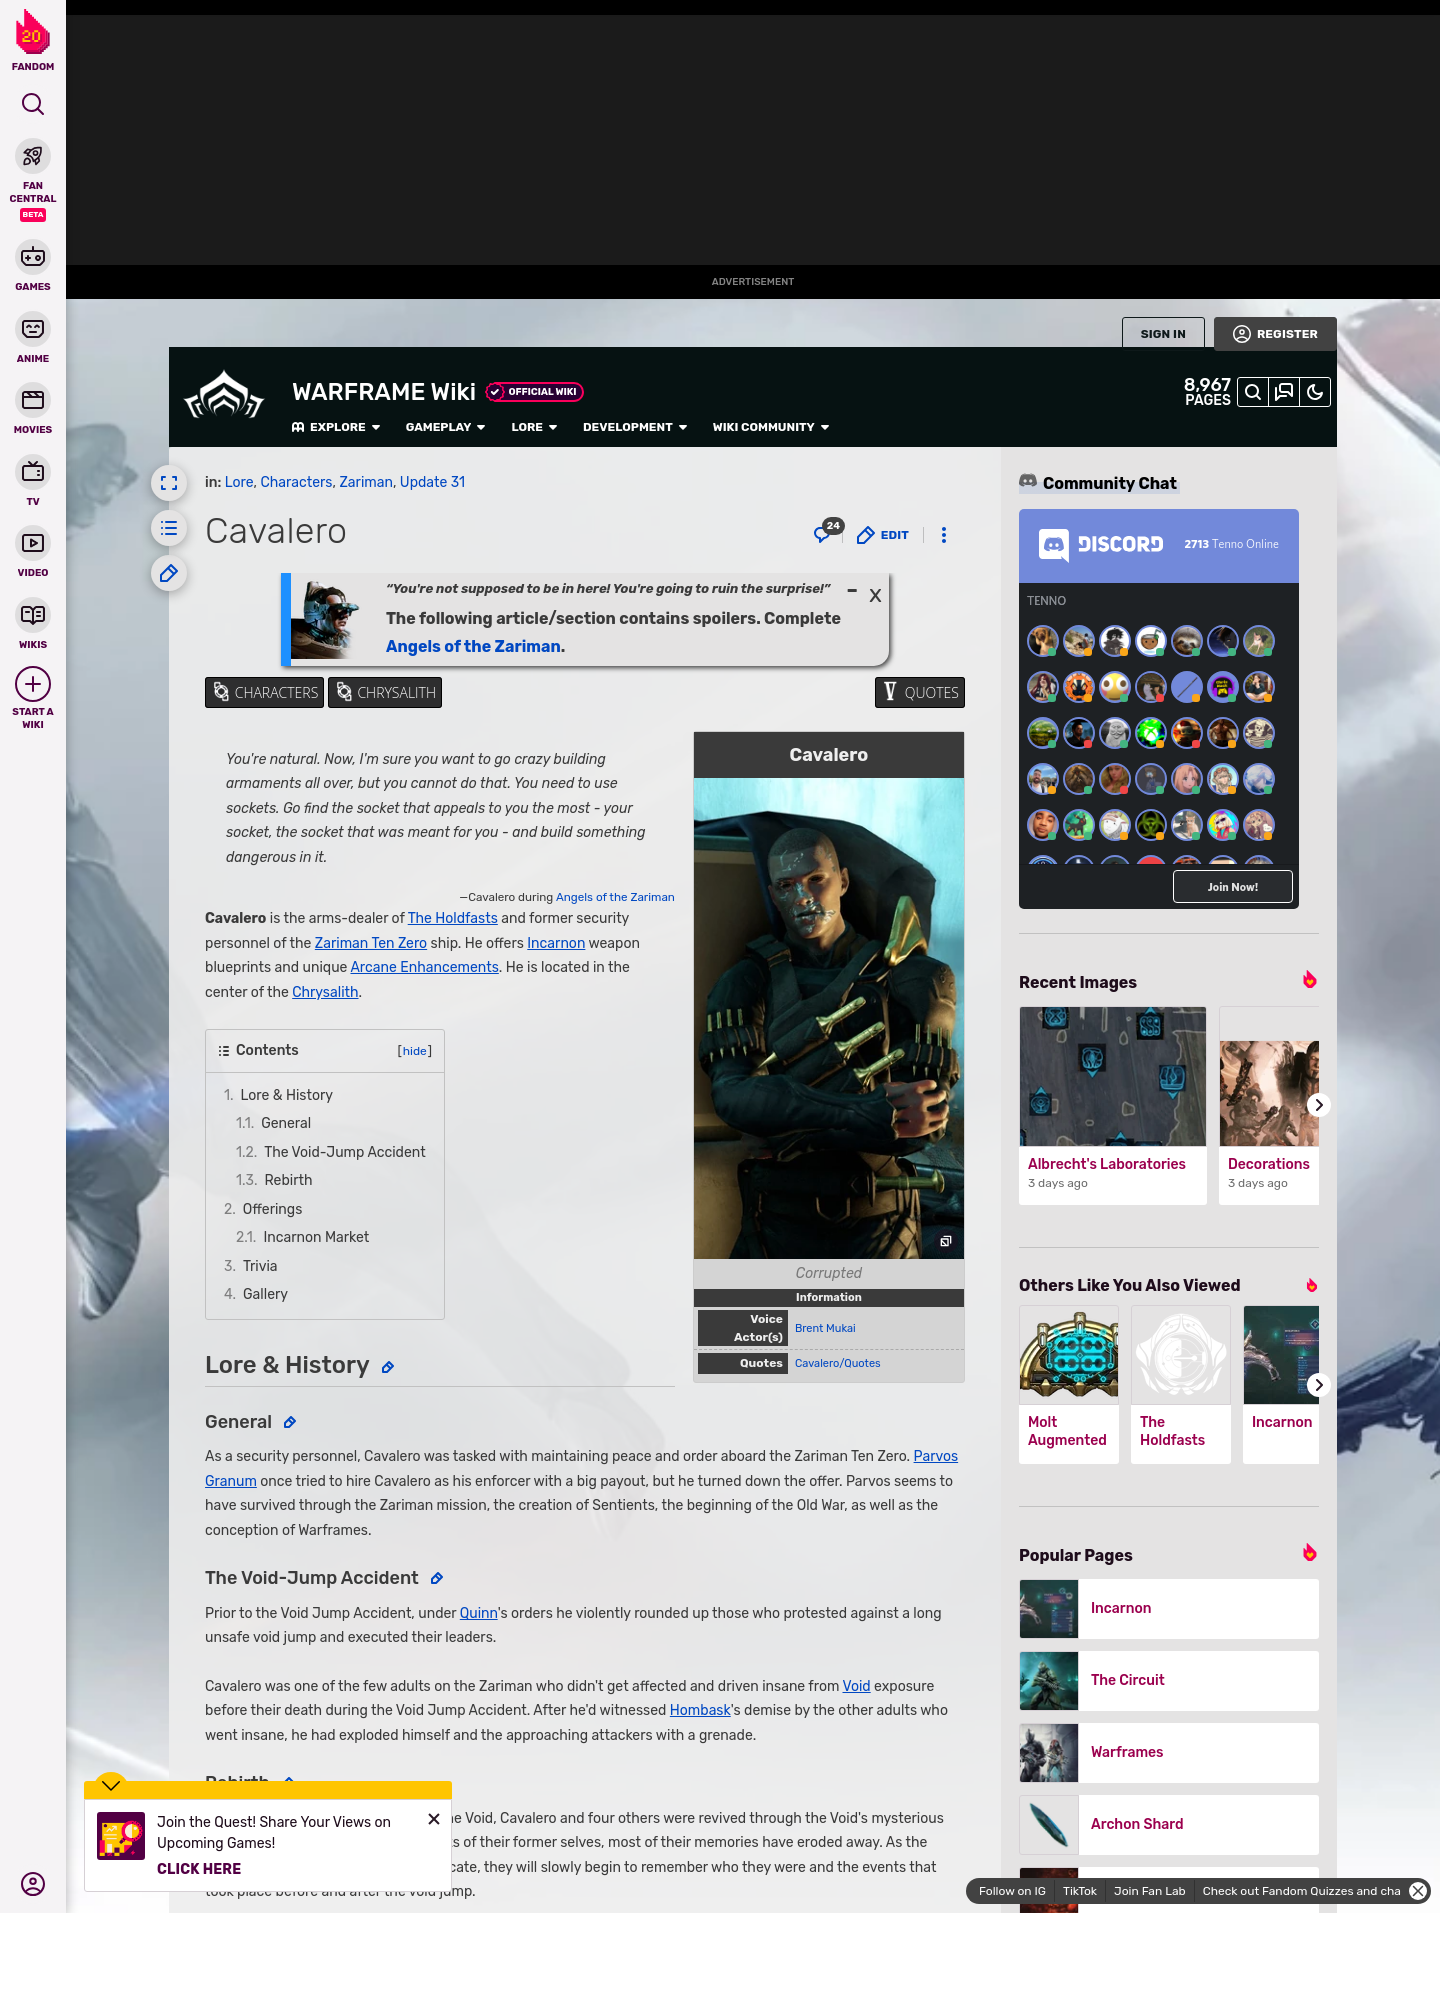Click the wiki header search icon
Viewport: 1440px width, 2000px height.
coord(1253,392)
